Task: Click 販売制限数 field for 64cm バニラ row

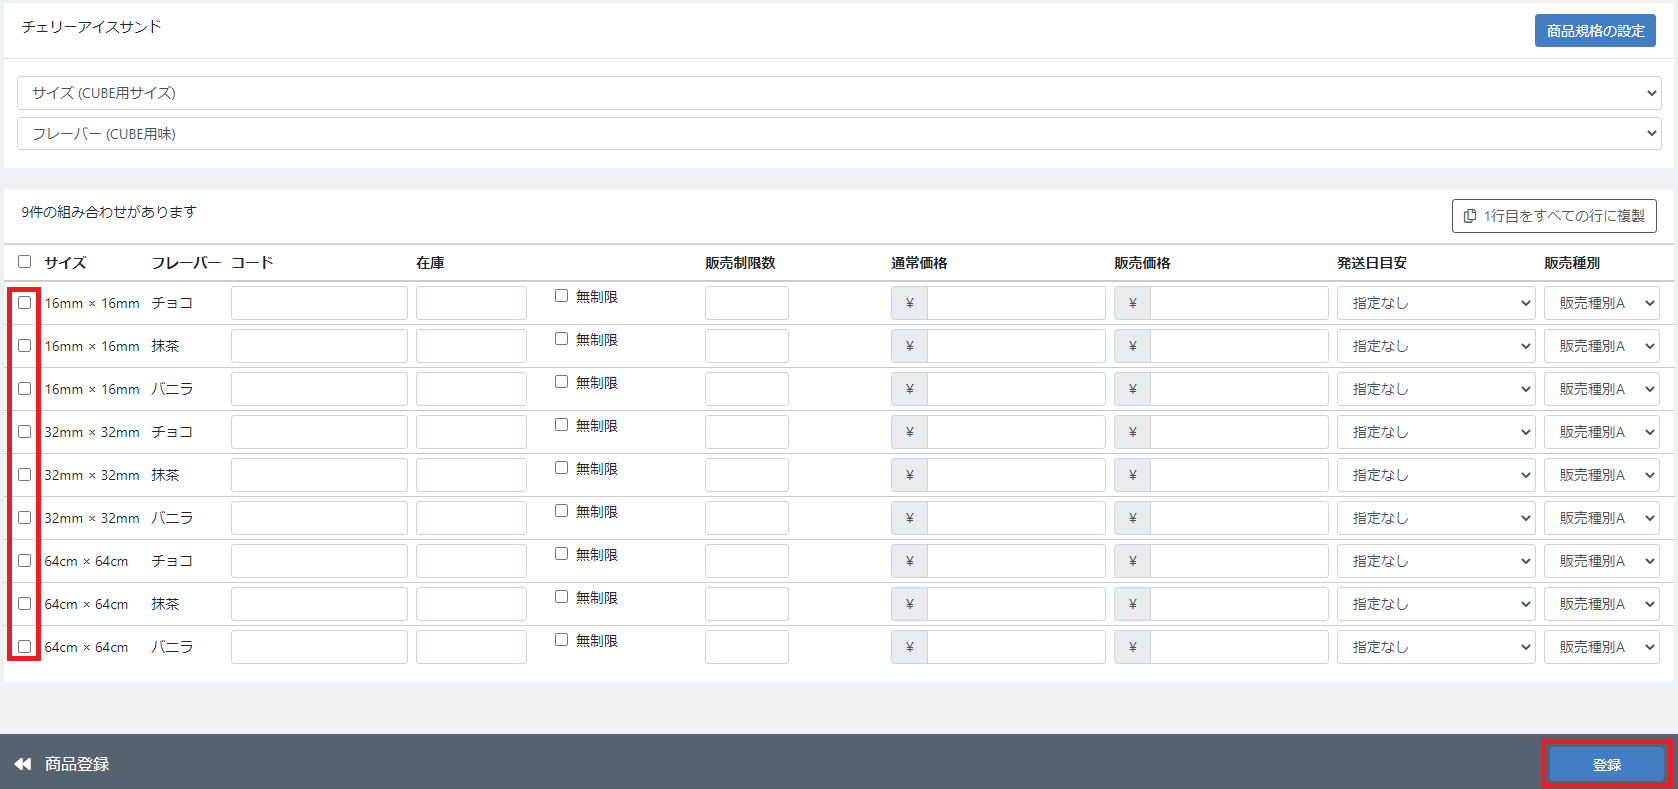Action: 747,647
